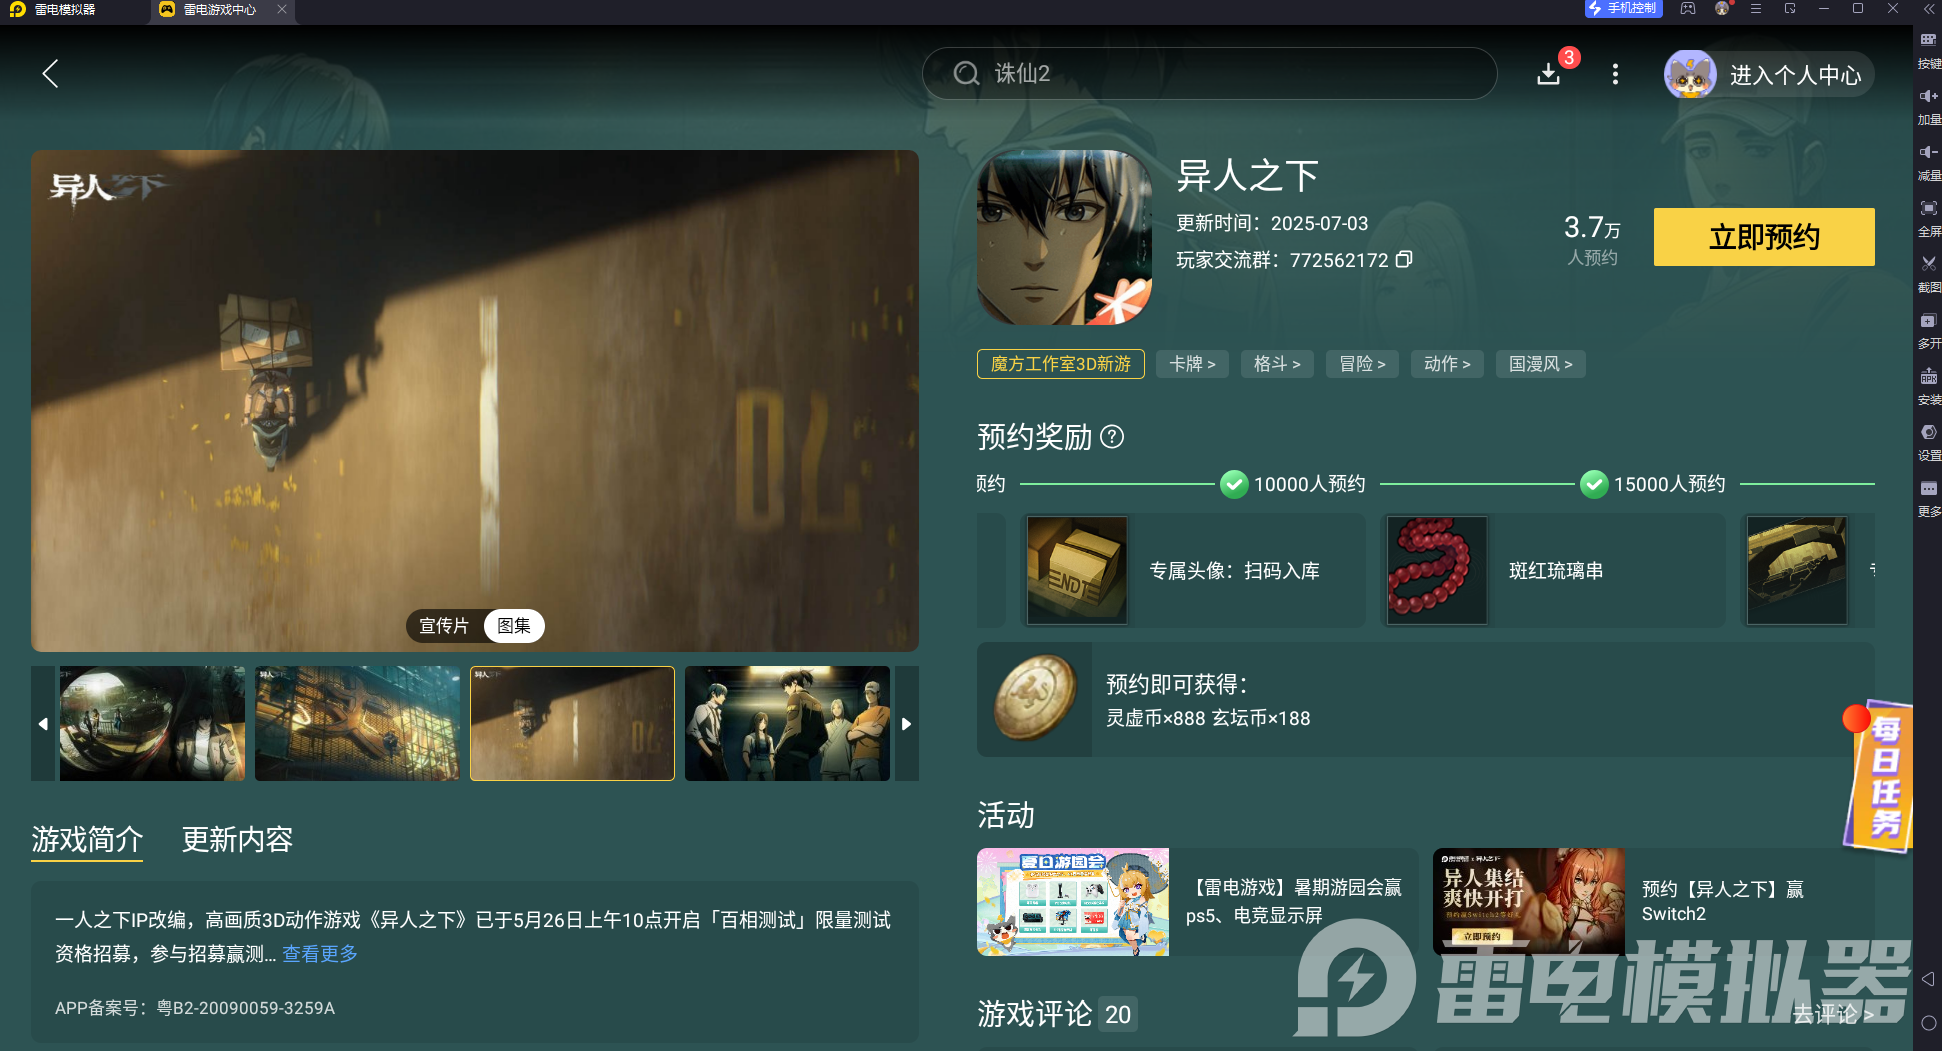This screenshot has height=1051, width=1942.
Task: Open the account avatar in title bar
Action: point(1723,9)
